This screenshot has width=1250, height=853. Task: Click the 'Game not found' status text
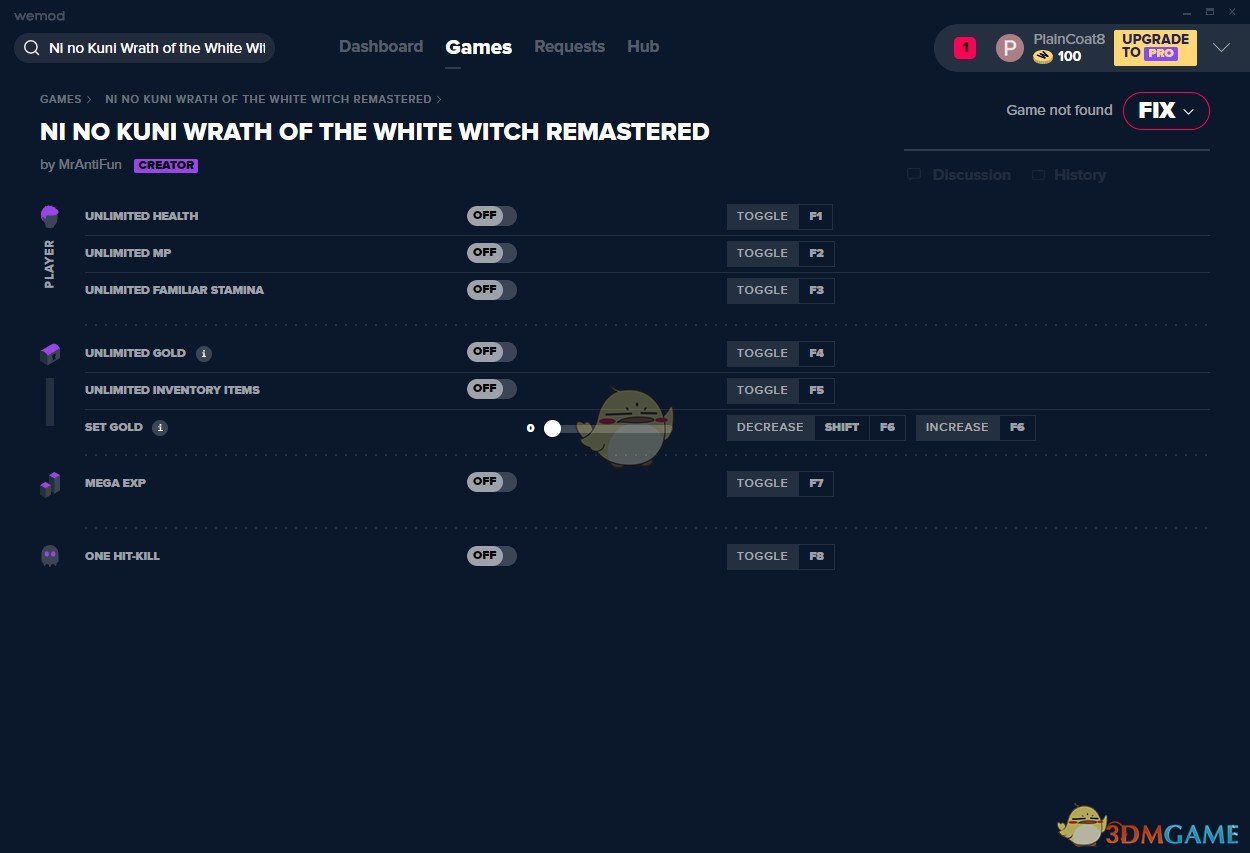coord(1059,111)
